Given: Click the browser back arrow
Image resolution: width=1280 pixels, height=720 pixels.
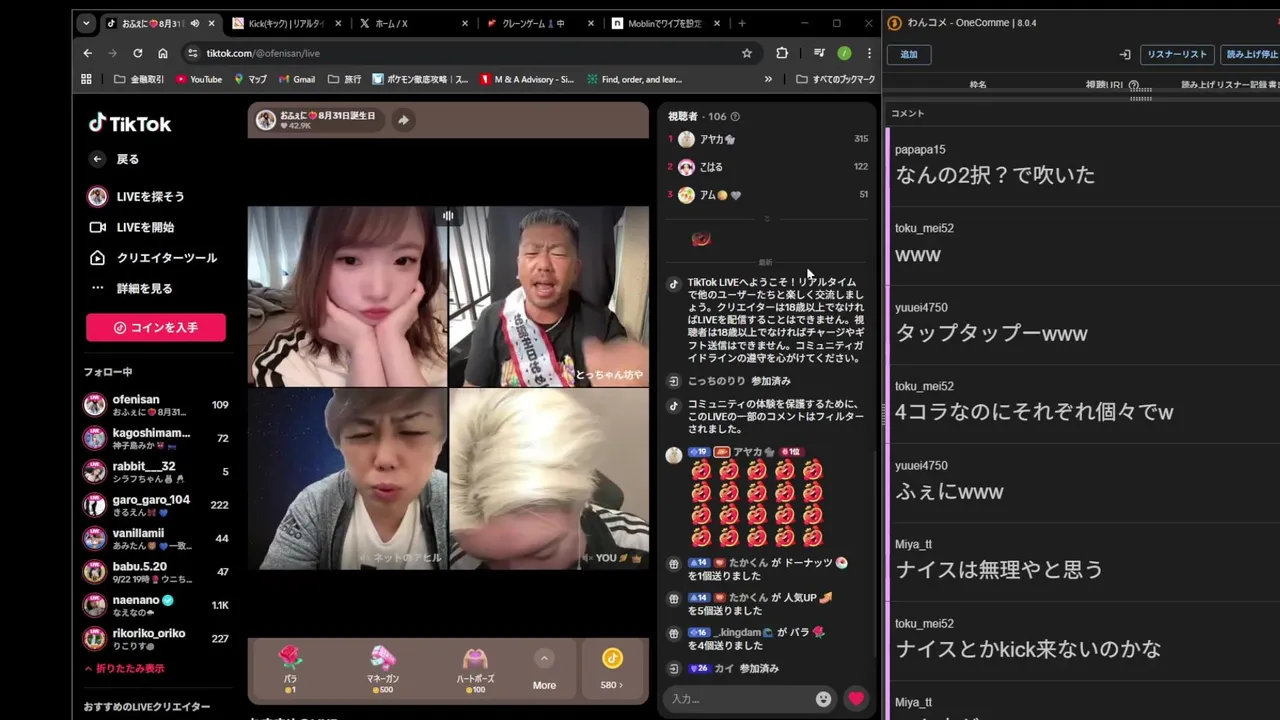Looking at the screenshot, I should click(87, 53).
